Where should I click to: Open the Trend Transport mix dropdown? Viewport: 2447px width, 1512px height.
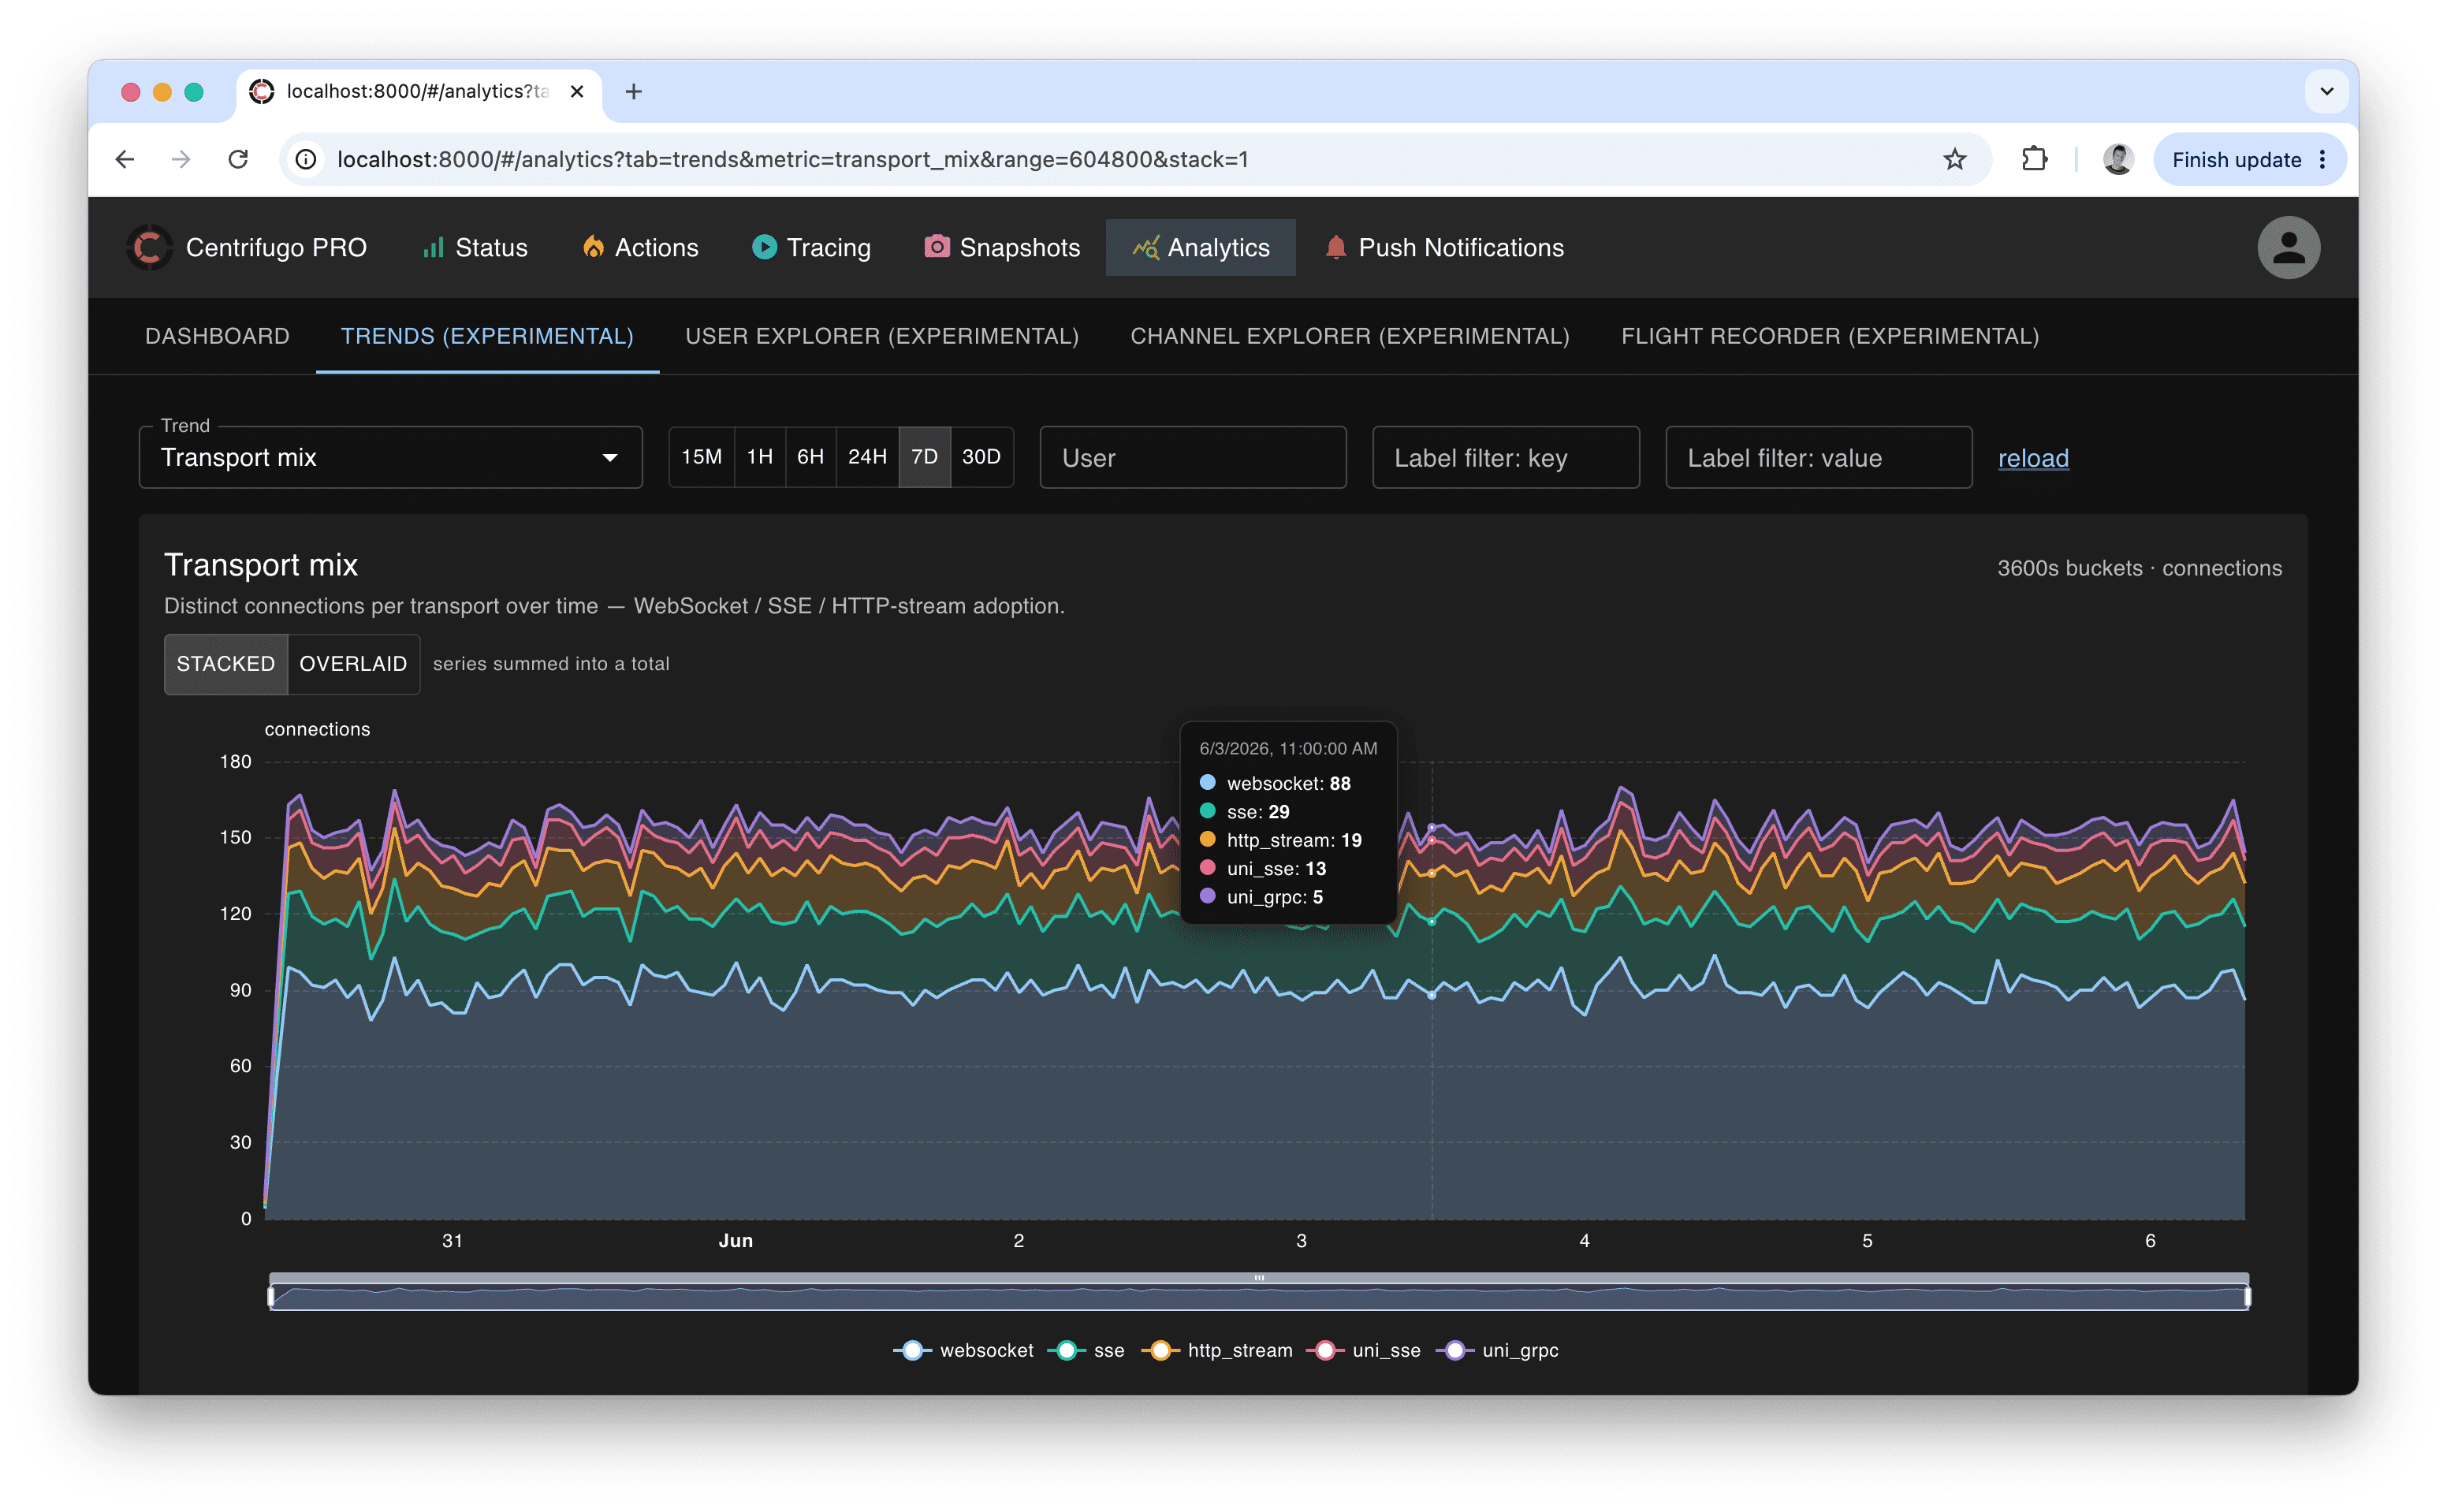[390, 457]
